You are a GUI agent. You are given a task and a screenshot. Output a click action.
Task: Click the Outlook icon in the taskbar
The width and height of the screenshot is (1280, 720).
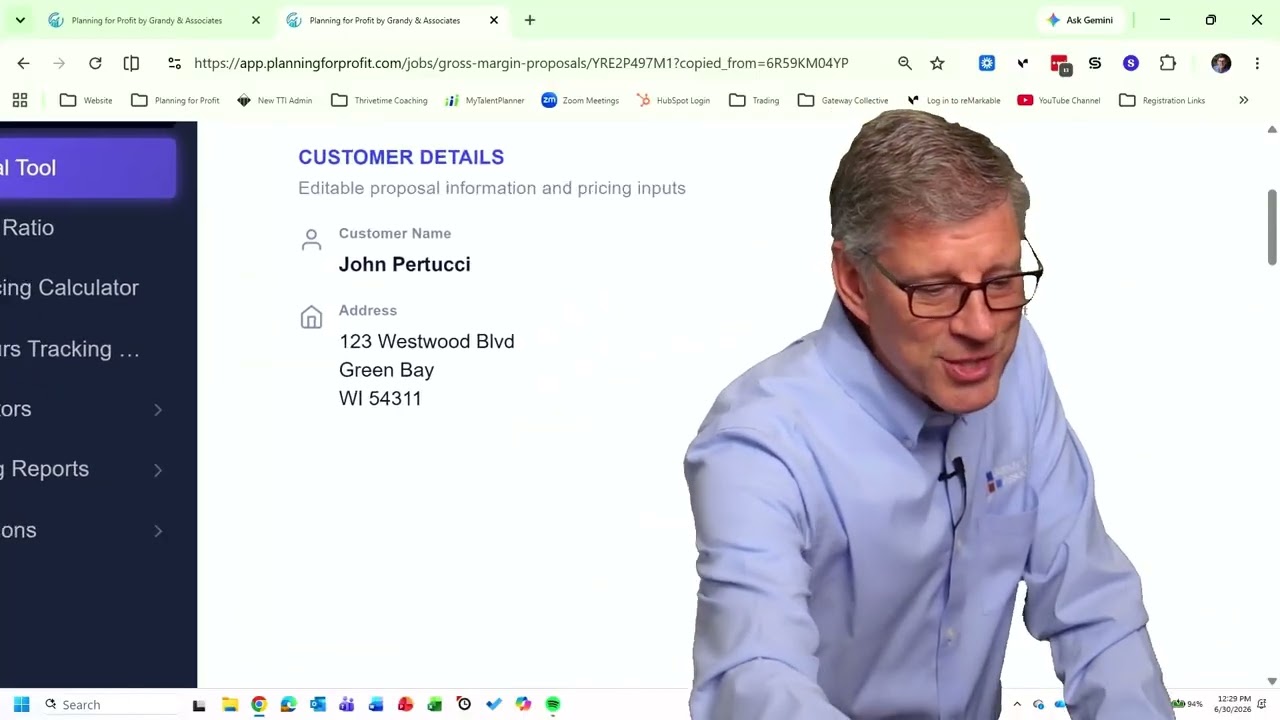pos(318,704)
